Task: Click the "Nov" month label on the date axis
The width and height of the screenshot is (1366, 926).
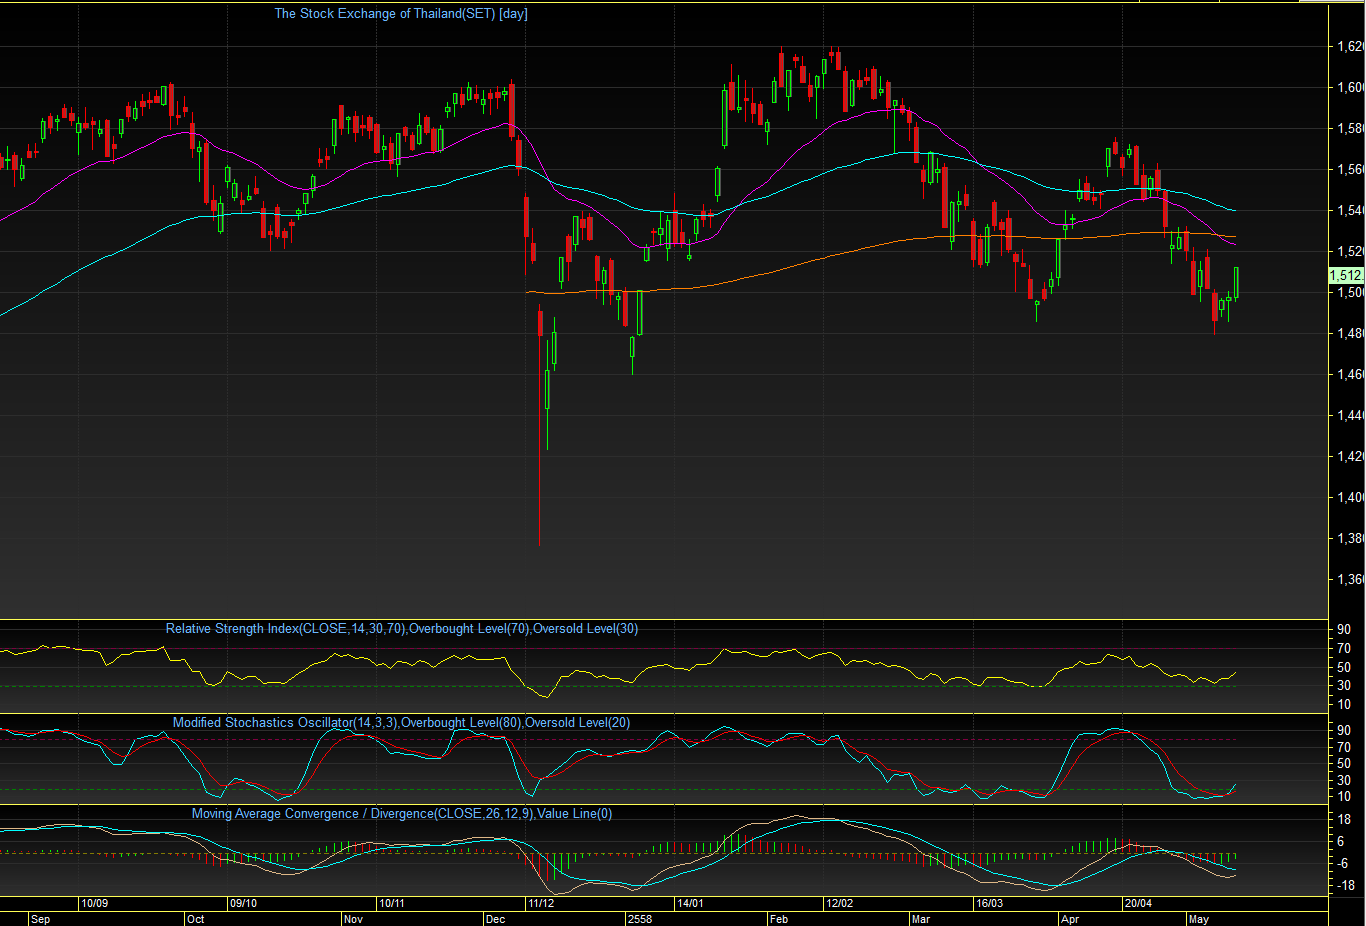Action: 353,919
